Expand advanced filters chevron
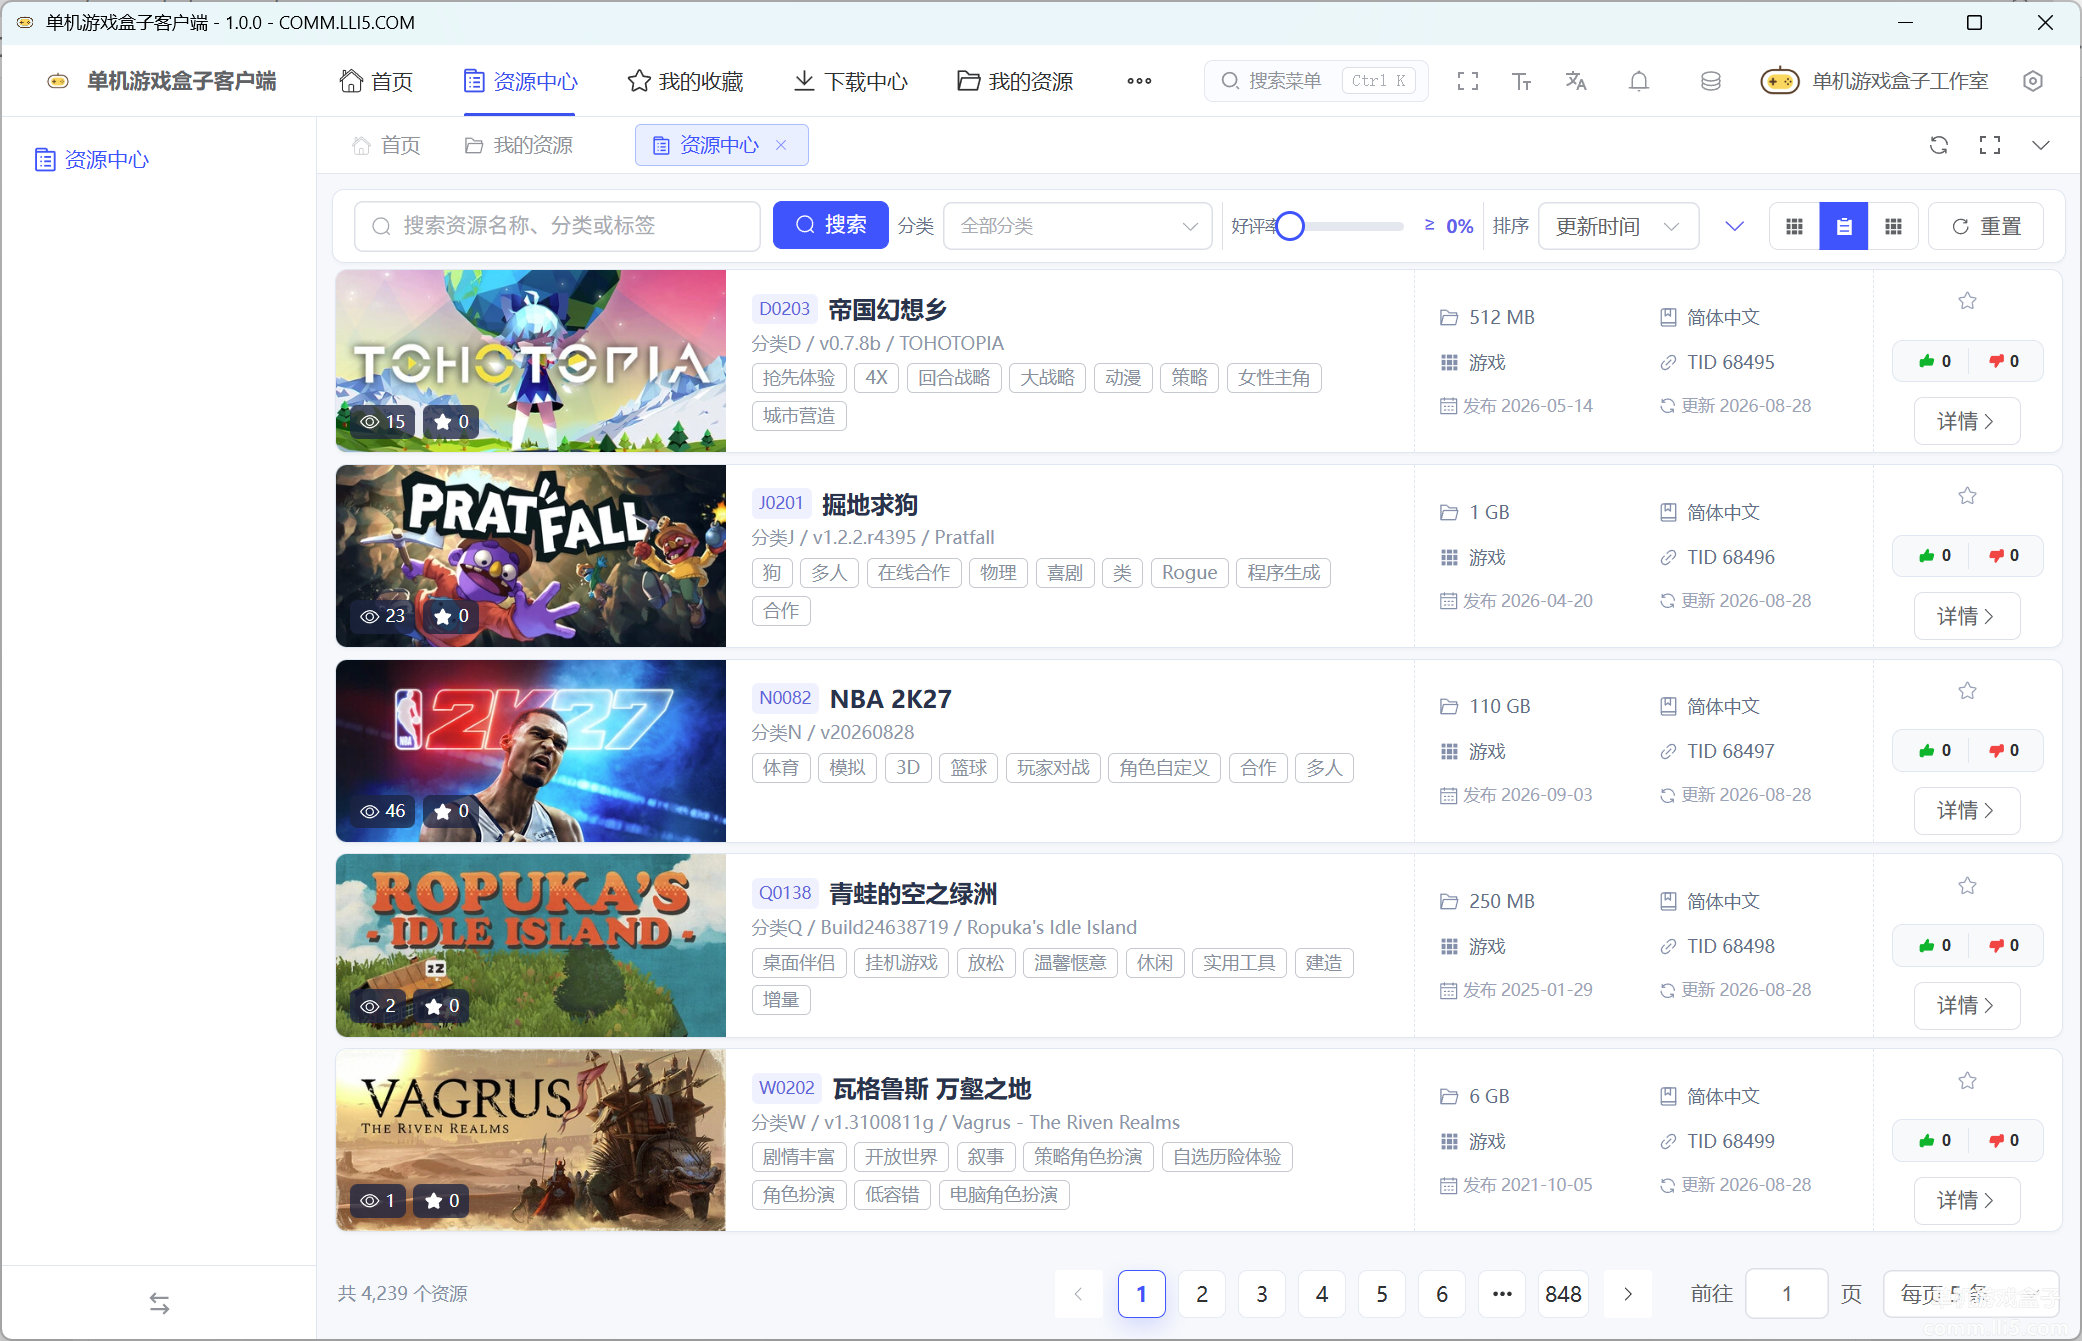This screenshot has height=1341, width=2082. (x=1735, y=226)
